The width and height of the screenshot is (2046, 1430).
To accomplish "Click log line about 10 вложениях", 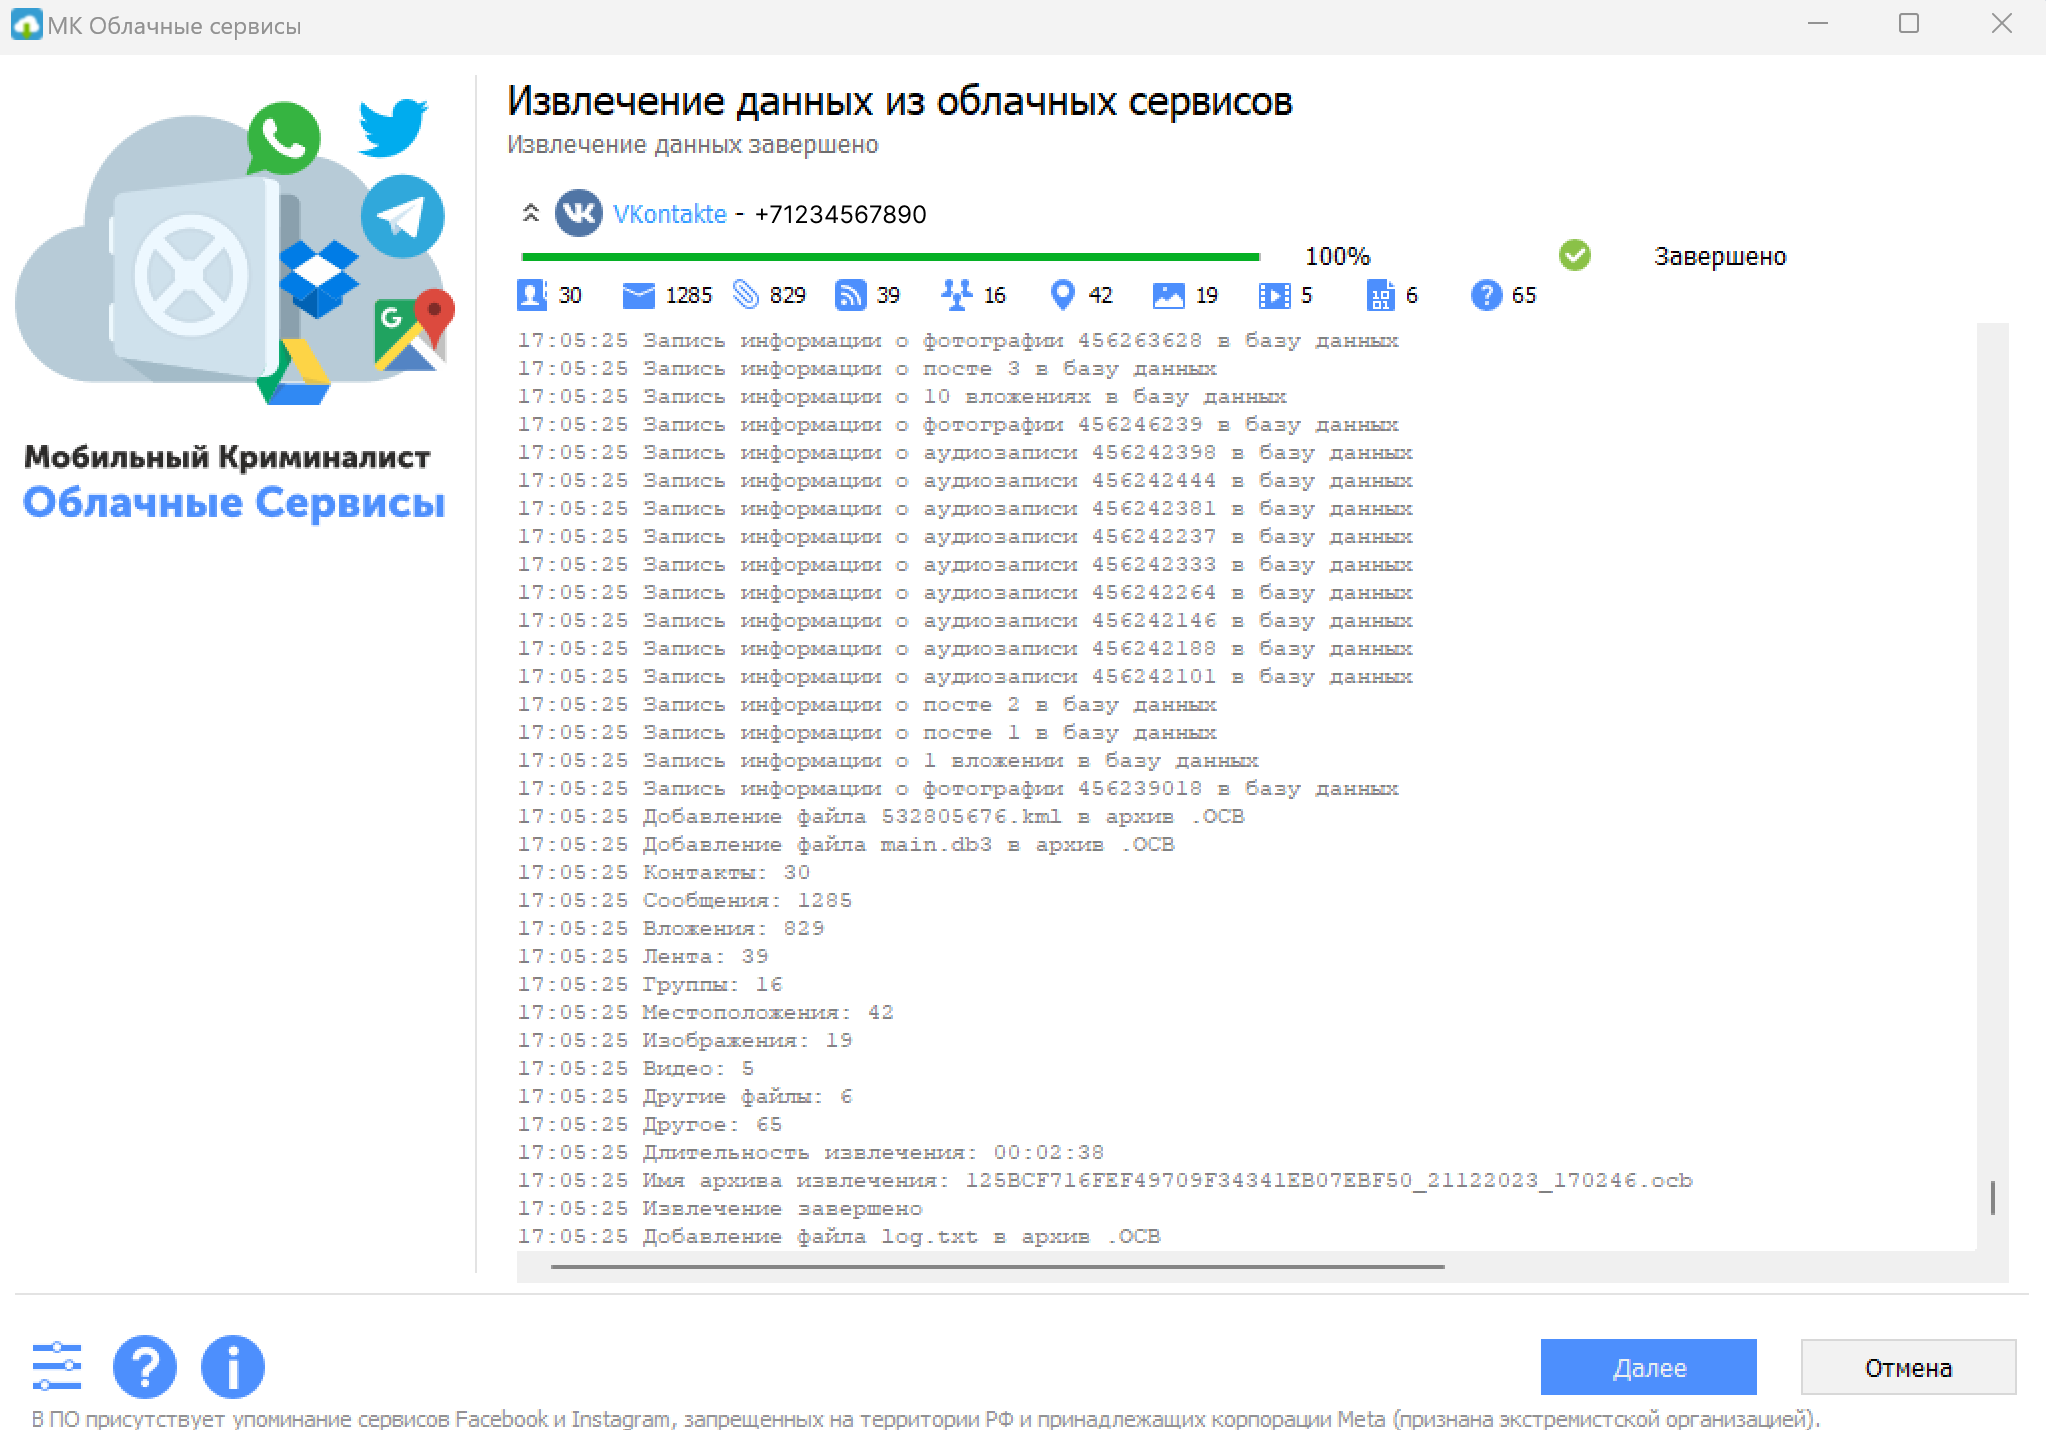I will pyautogui.click(x=901, y=396).
